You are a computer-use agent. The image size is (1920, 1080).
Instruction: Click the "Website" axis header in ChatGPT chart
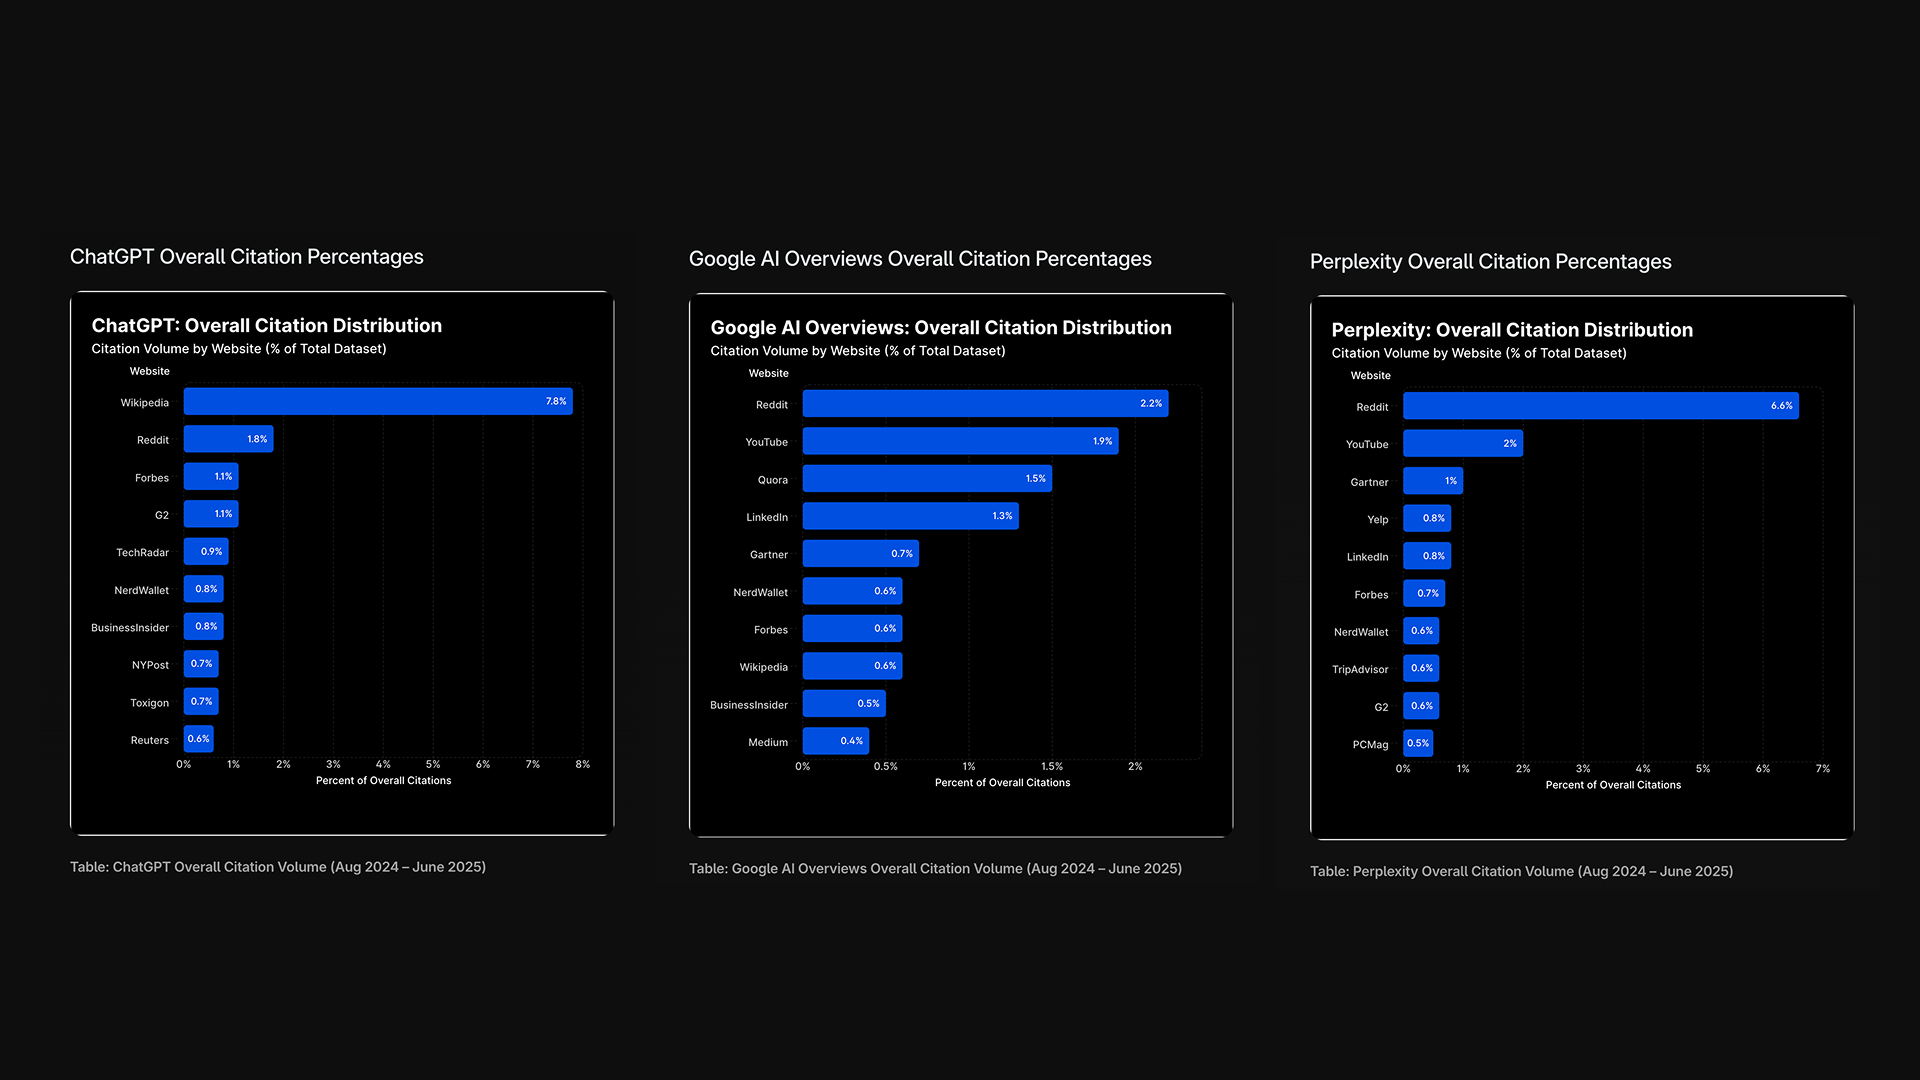(x=150, y=371)
